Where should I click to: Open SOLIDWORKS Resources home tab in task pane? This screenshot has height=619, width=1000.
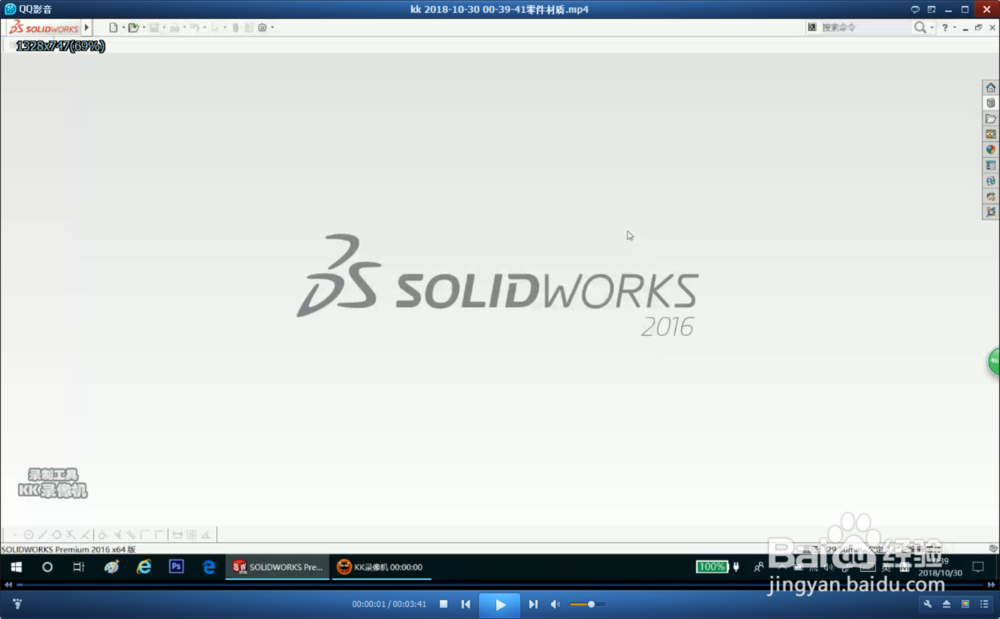990,87
